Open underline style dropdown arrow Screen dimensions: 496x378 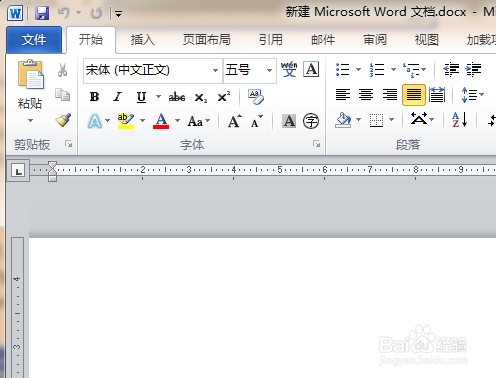[158, 97]
